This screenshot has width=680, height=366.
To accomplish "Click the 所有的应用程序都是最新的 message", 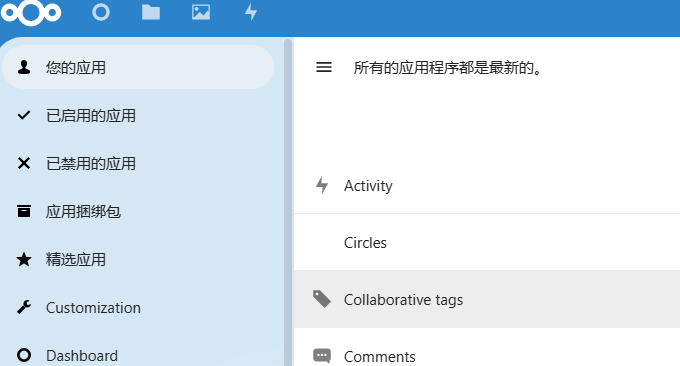I will tap(448, 68).
